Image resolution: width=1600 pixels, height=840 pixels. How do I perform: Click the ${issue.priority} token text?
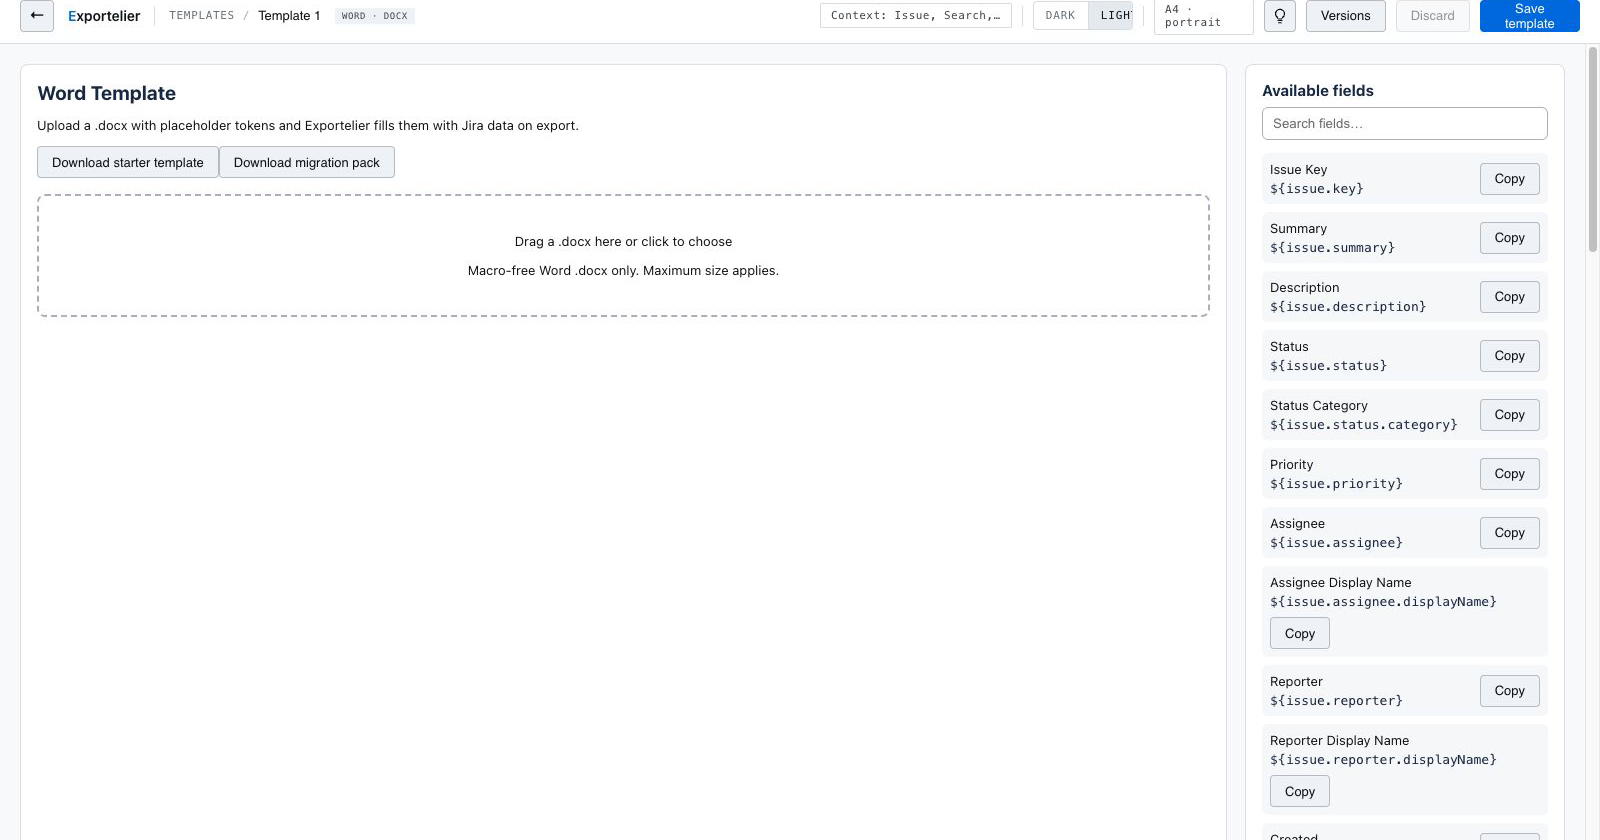[1336, 484]
